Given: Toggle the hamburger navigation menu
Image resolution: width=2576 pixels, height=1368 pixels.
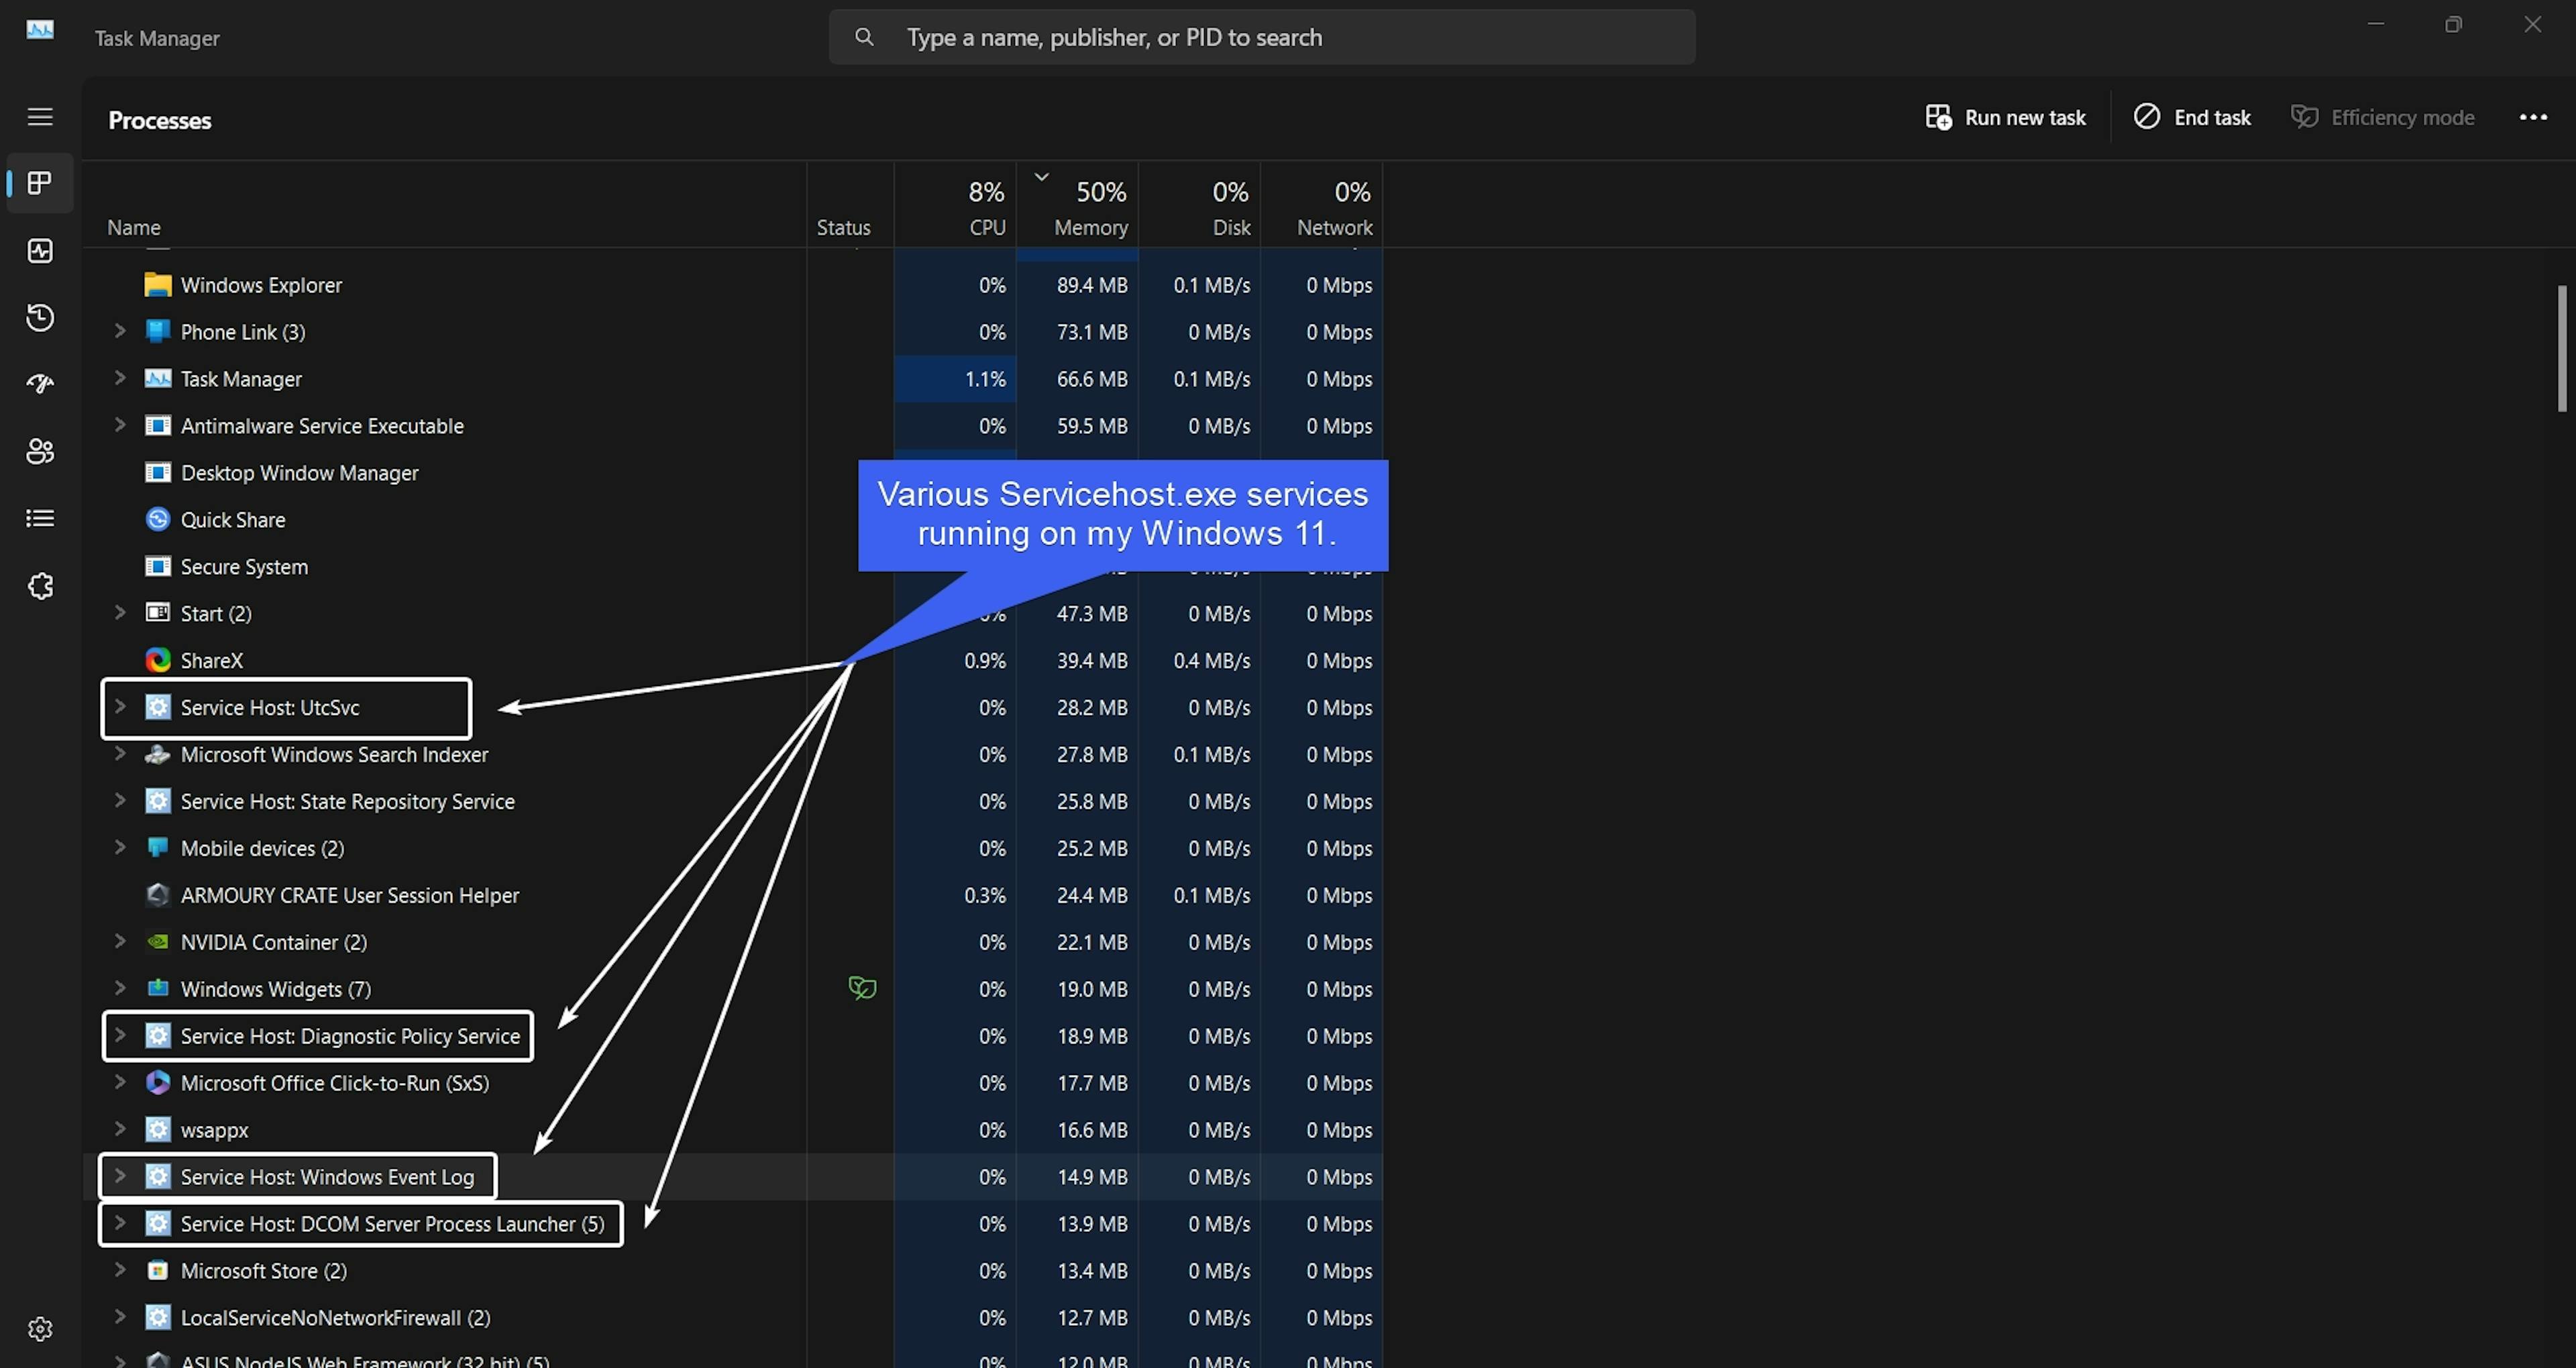Looking at the screenshot, I should coord(40,117).
